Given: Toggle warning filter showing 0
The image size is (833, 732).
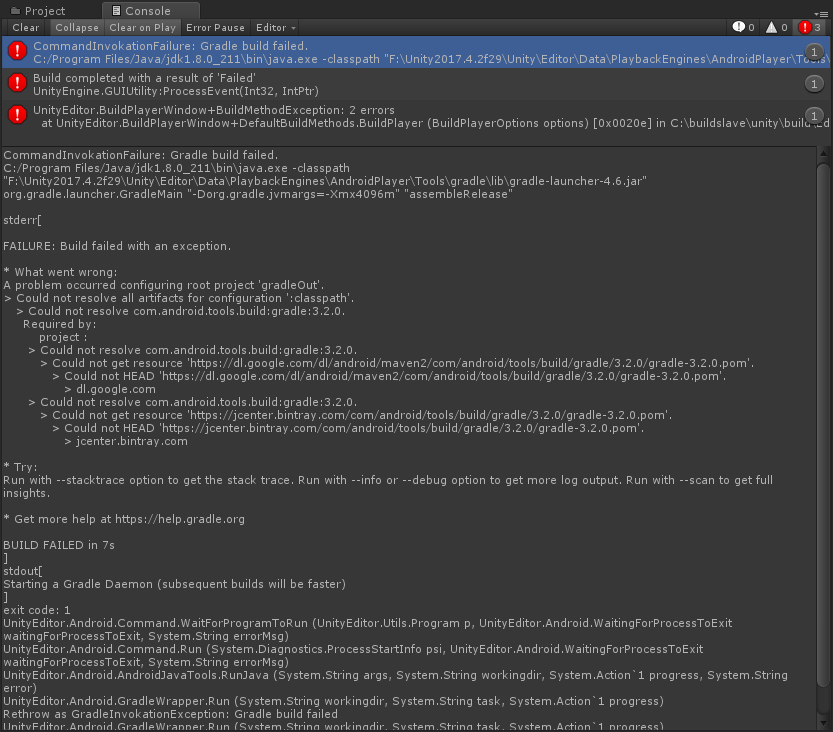Looking at the screenshot, I should tap(776, 27).
